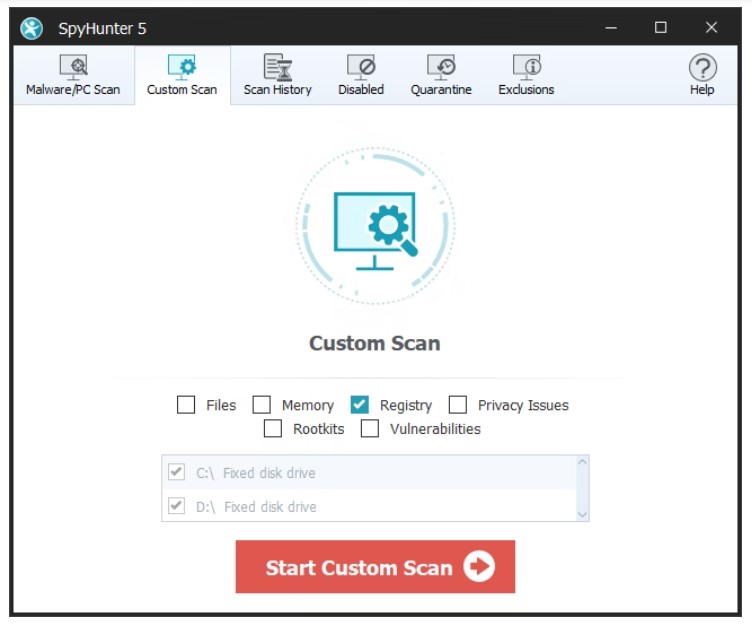The image size is (752, 624).
Task: Select the Custom Scan gear monitor icon
Action: 182,67
